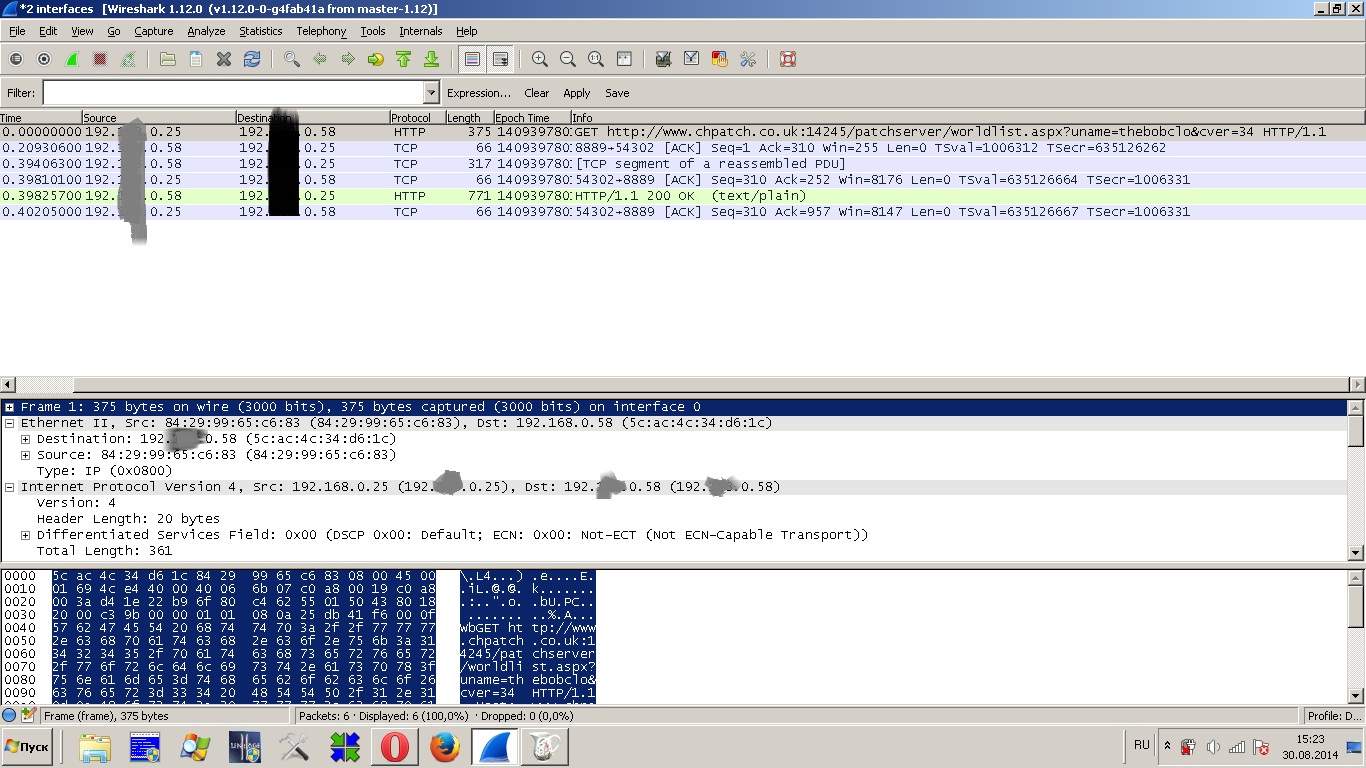This screenshot has width=1366, height=768.
Task: Apply the display filter
Action: pyautogui.click(x=577, y=93)
